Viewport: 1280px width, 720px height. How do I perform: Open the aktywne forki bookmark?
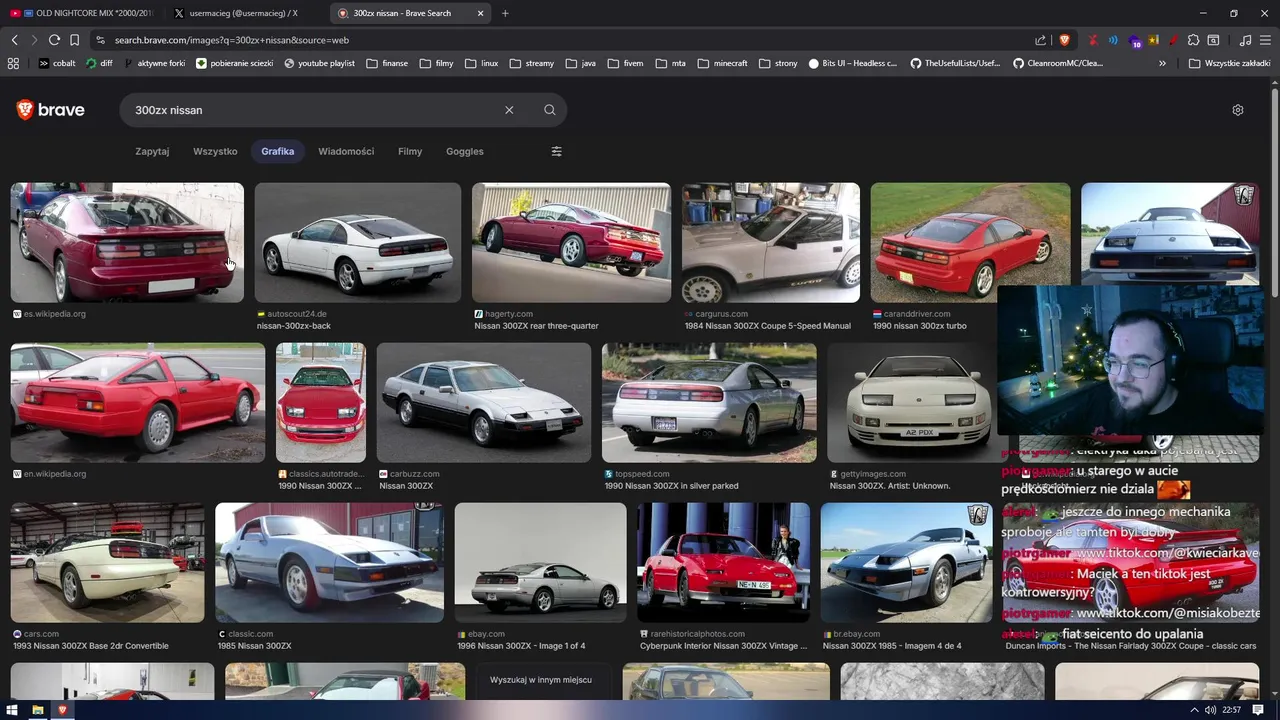tap(155, 63)
